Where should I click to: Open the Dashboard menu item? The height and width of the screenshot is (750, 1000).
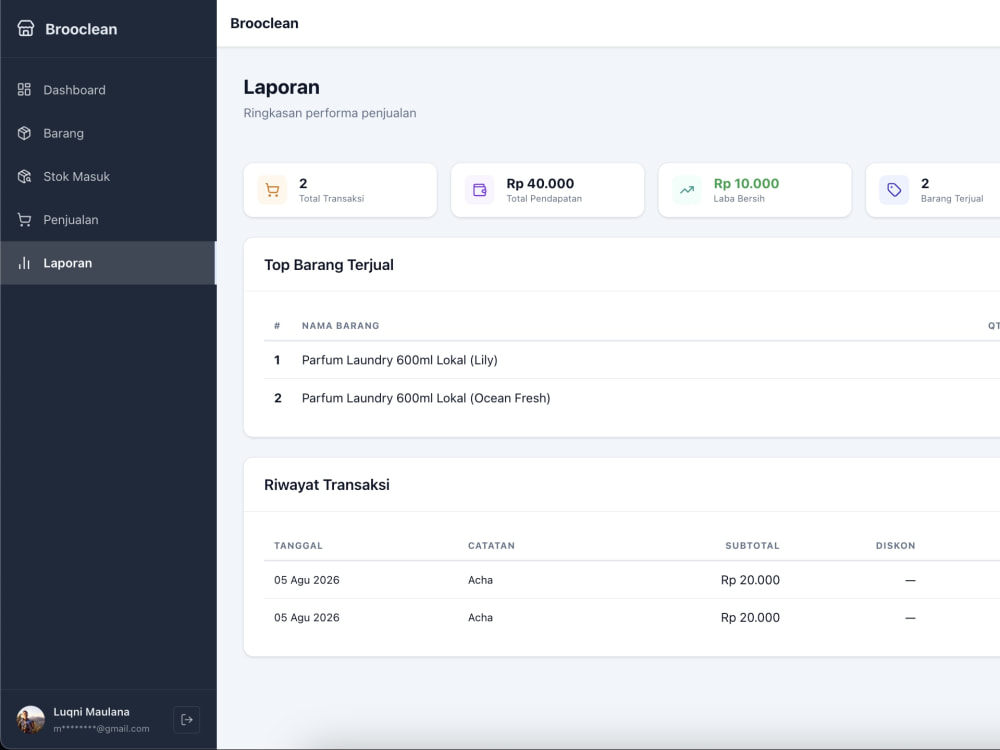click(108, 90)
